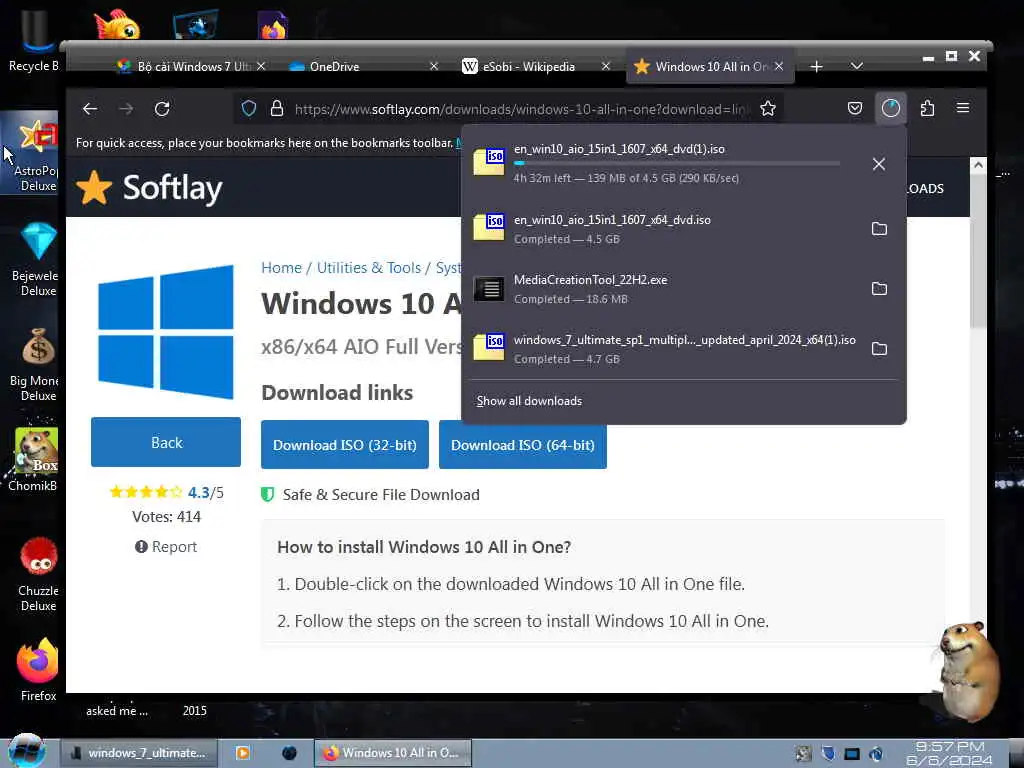Click the Windows 10 logo image

tap(166, 332)
